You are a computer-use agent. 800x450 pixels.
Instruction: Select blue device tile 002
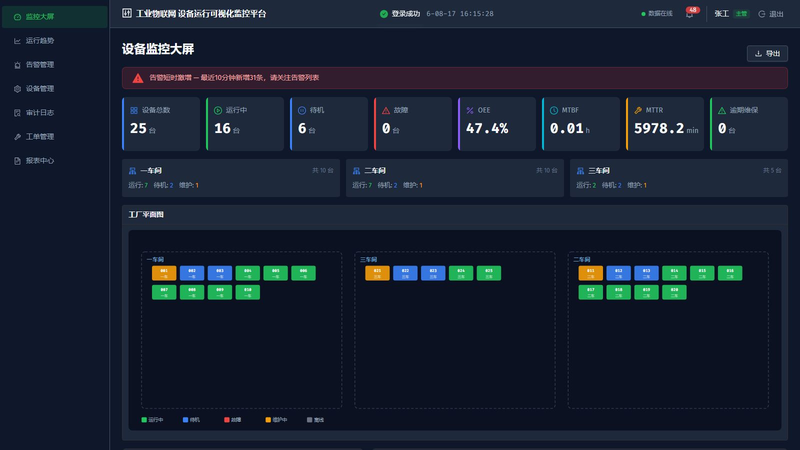point(192,273)
